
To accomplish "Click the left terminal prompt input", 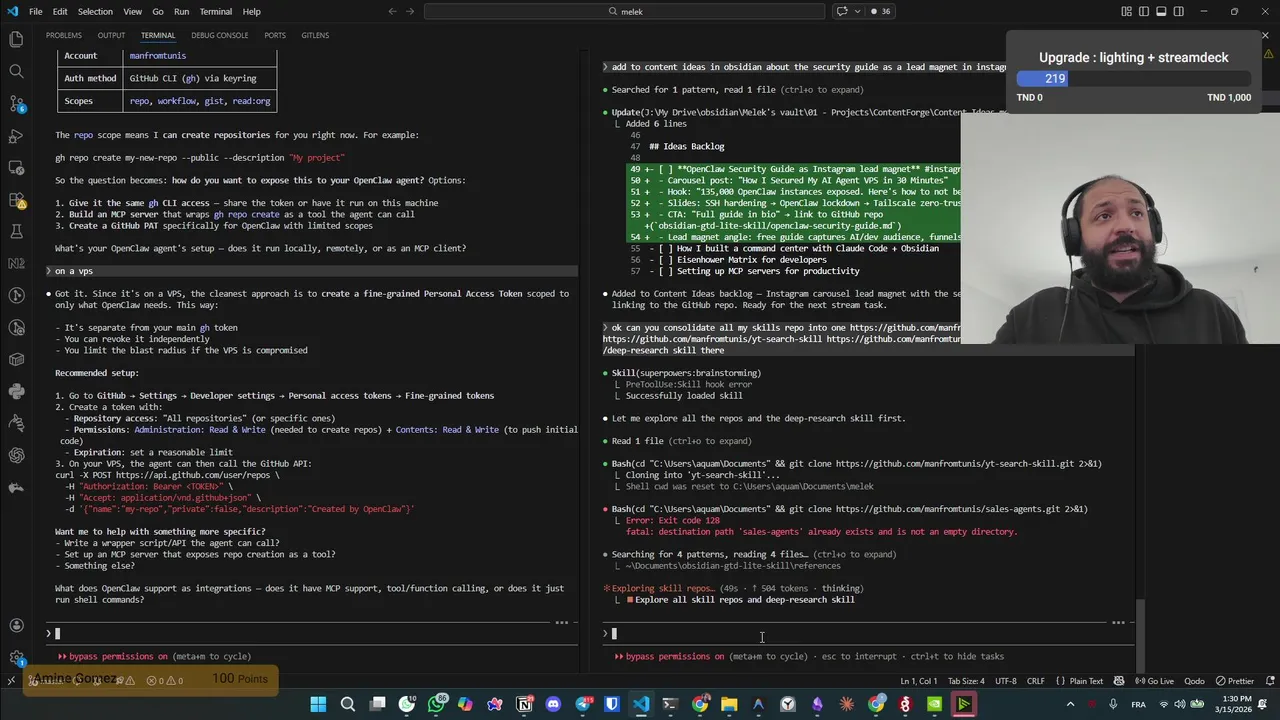I will 310,633.
